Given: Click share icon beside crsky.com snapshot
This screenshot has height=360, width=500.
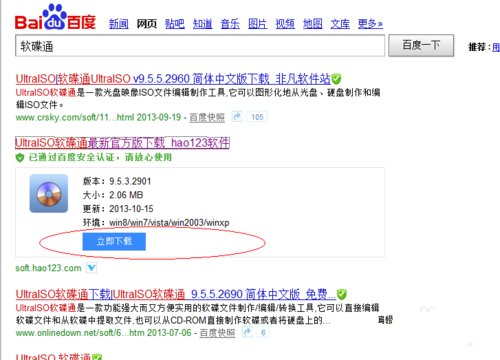Looking at the screenshot, I should pyautogui.click(x=237, y=117).
